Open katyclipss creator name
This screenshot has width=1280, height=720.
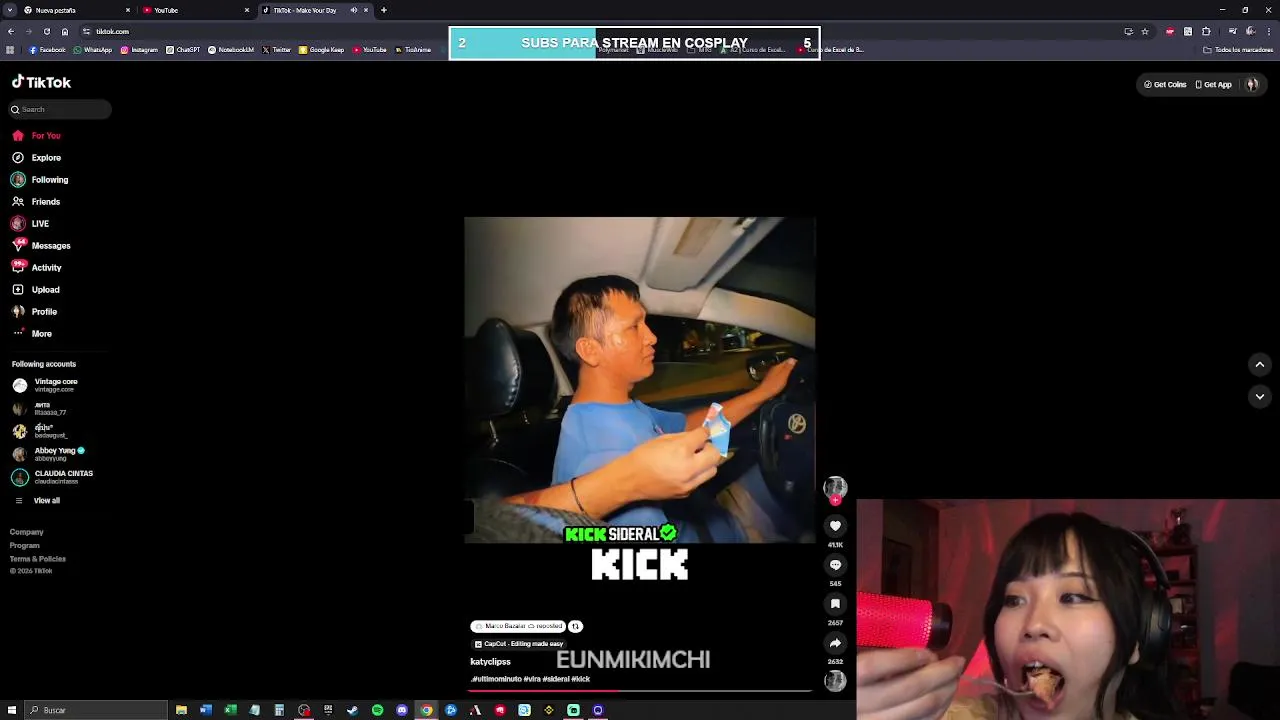point(490,662)
